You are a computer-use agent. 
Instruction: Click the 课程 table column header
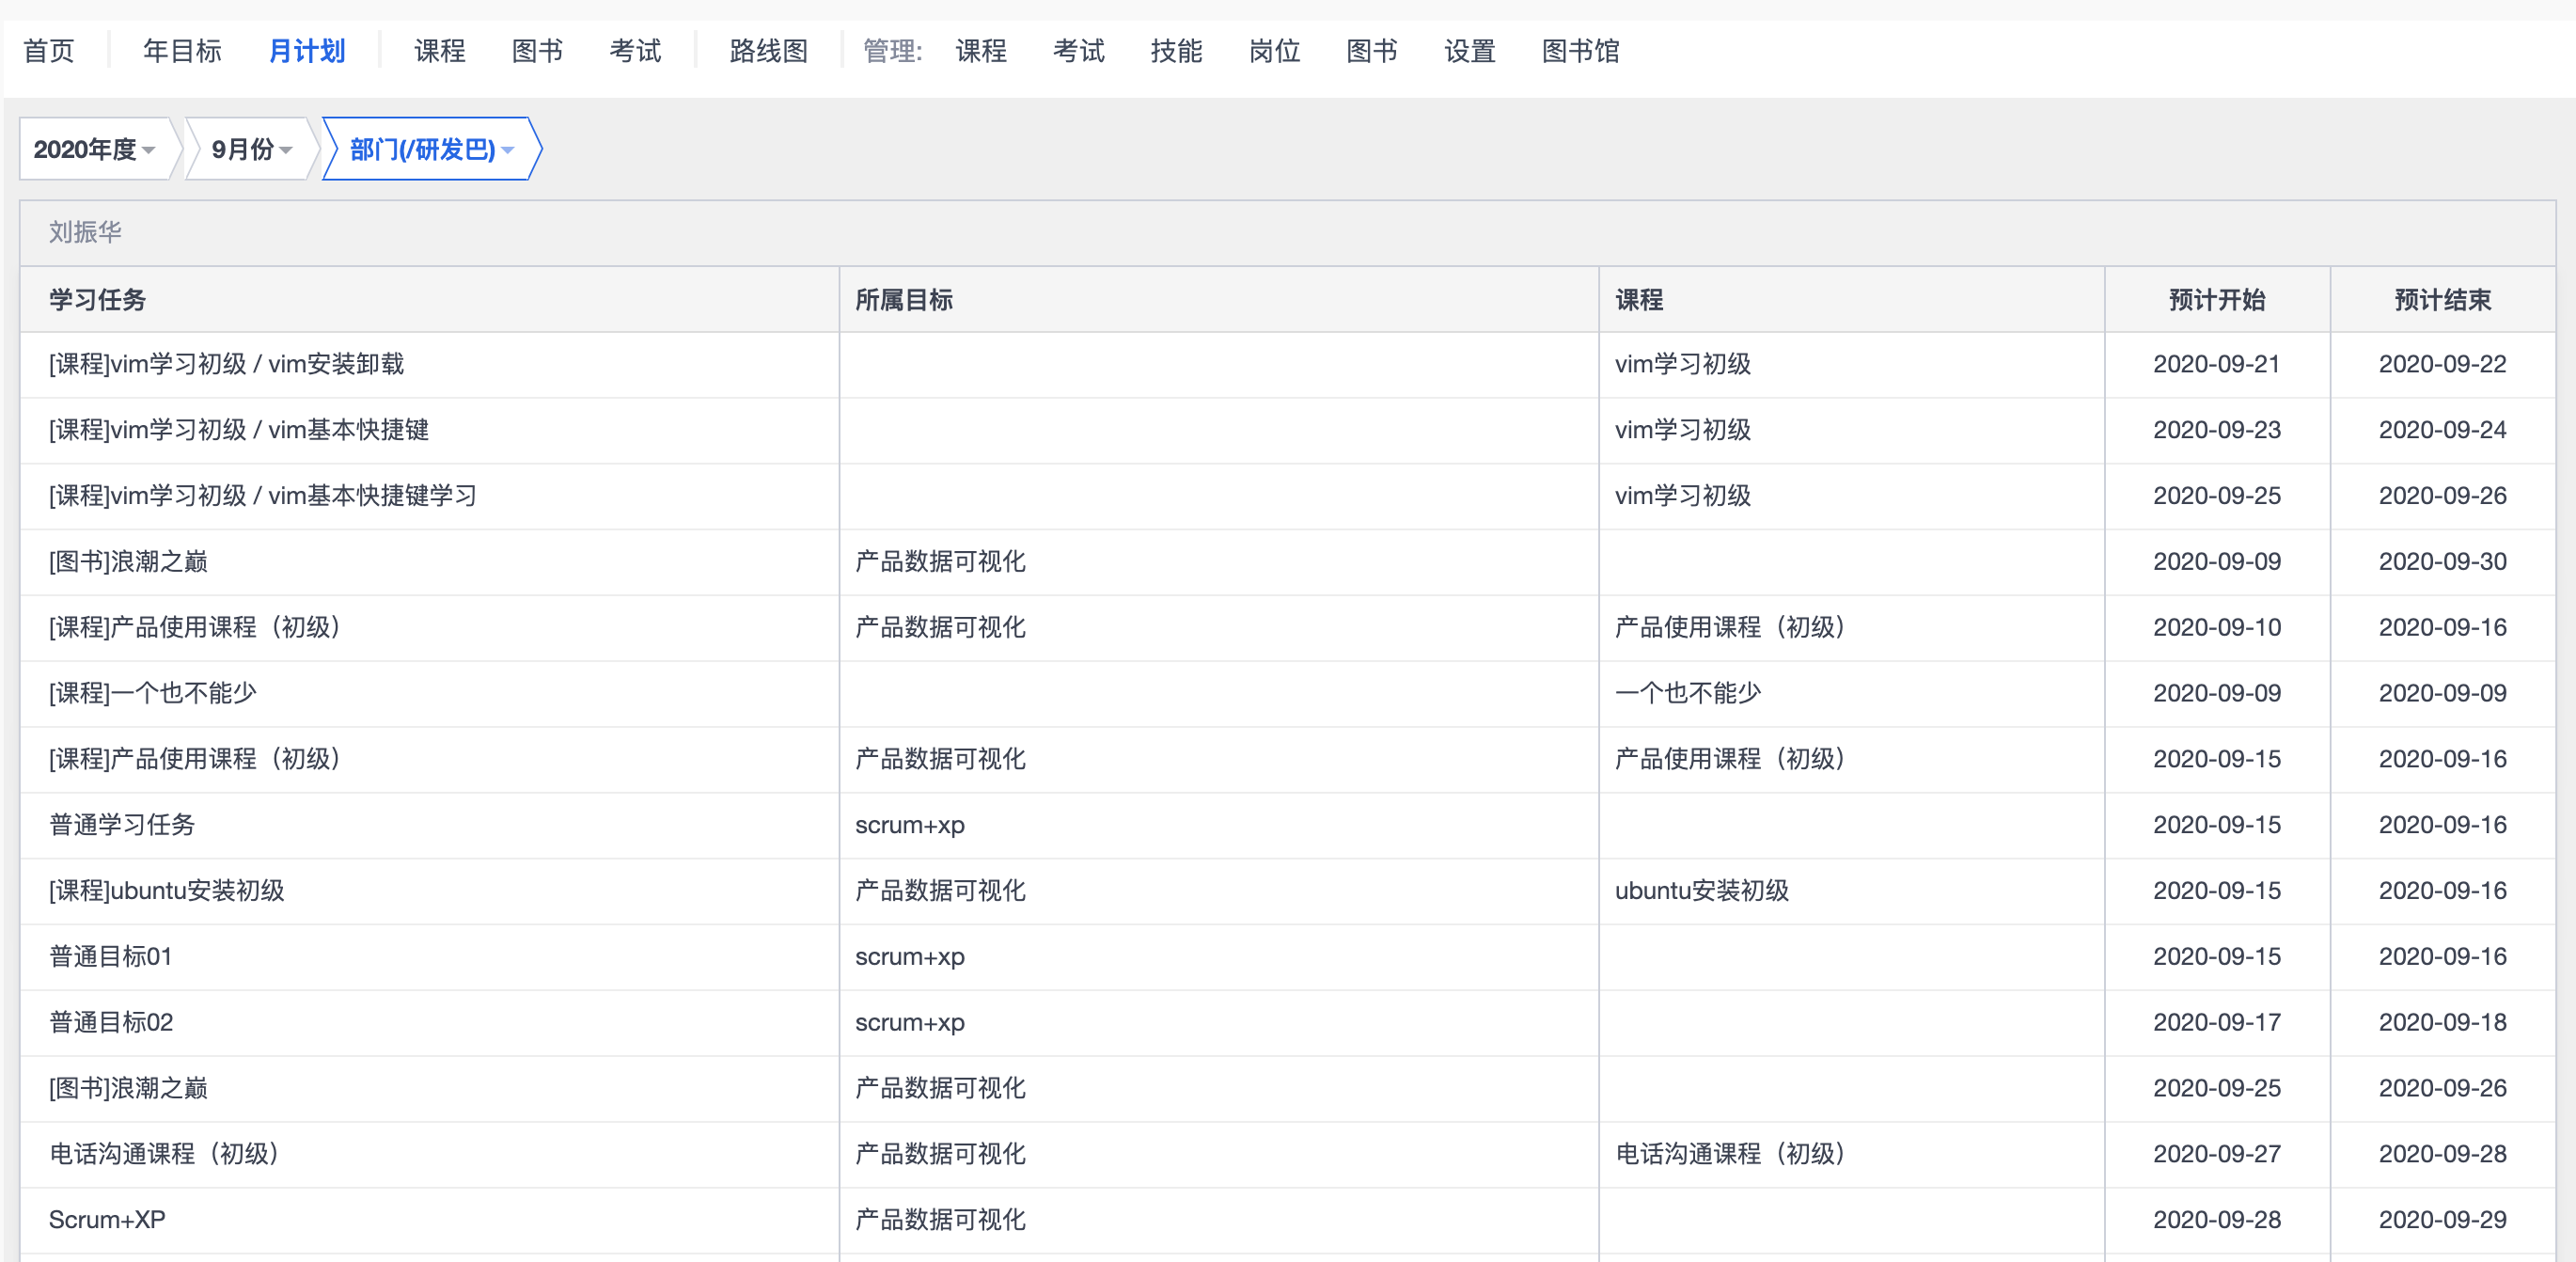click(1640, 300)
